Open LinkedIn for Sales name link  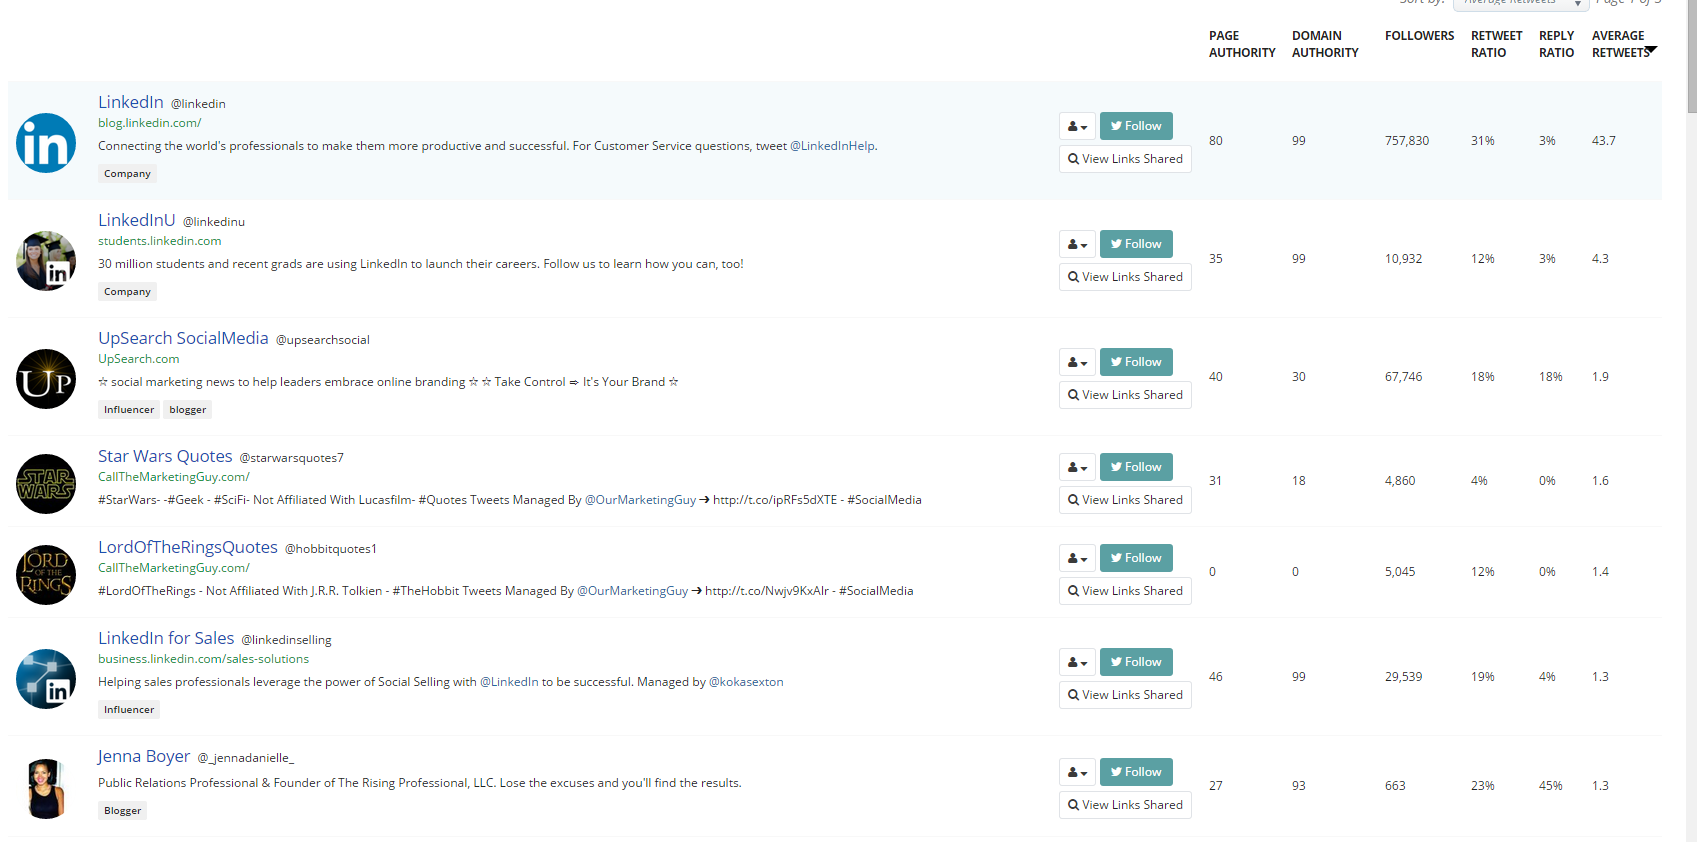pyautogui.click(x=166, y=638)
